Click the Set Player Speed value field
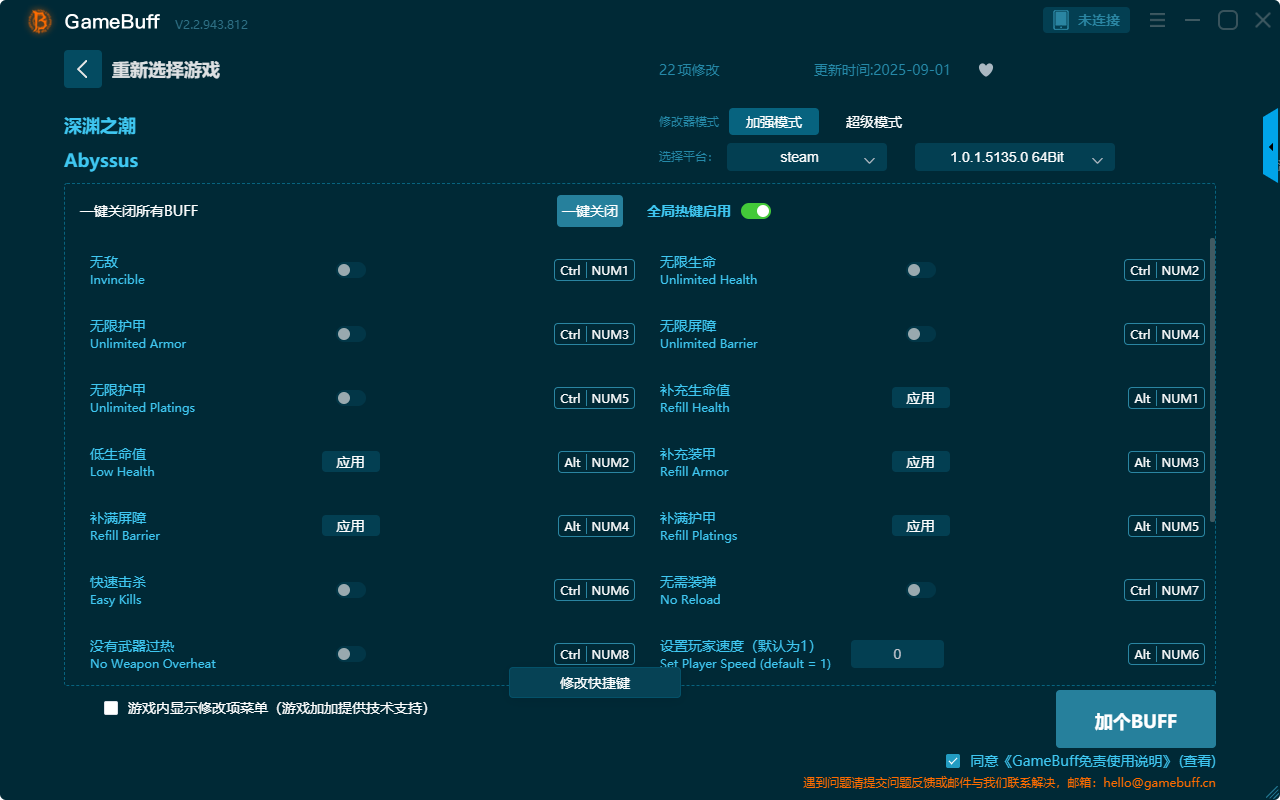Image resolution: width=1280 pixels, height=800 pixels. [897, 654]
